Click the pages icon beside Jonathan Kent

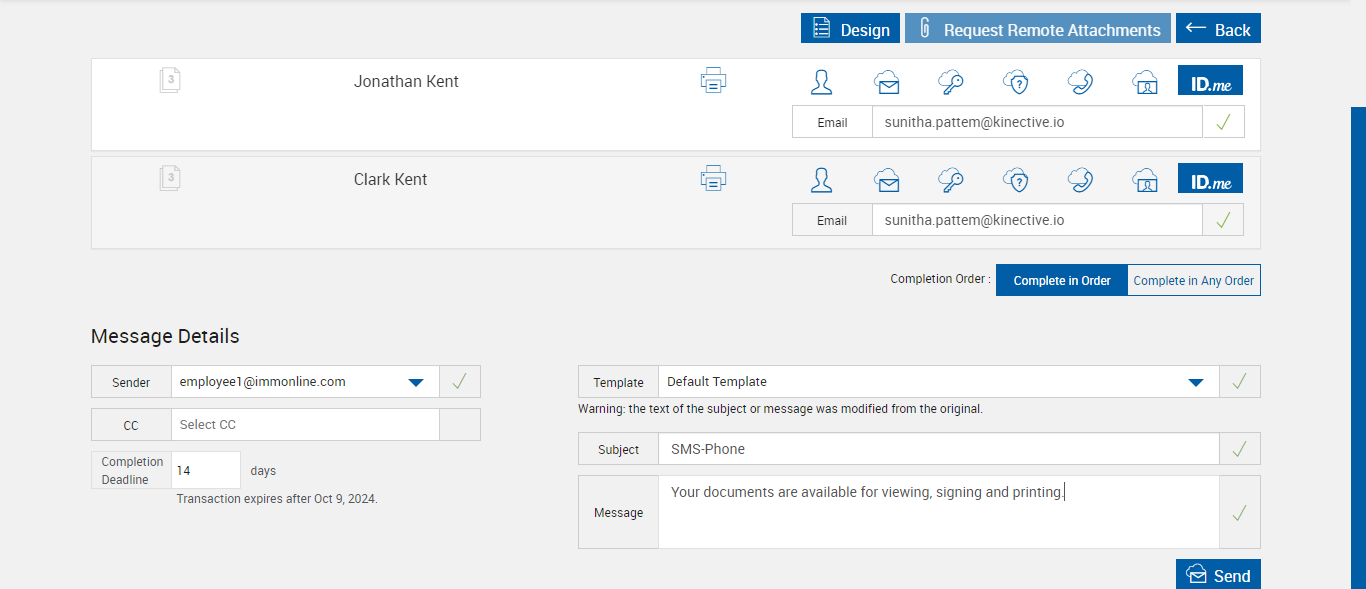[x=170, y=81]
